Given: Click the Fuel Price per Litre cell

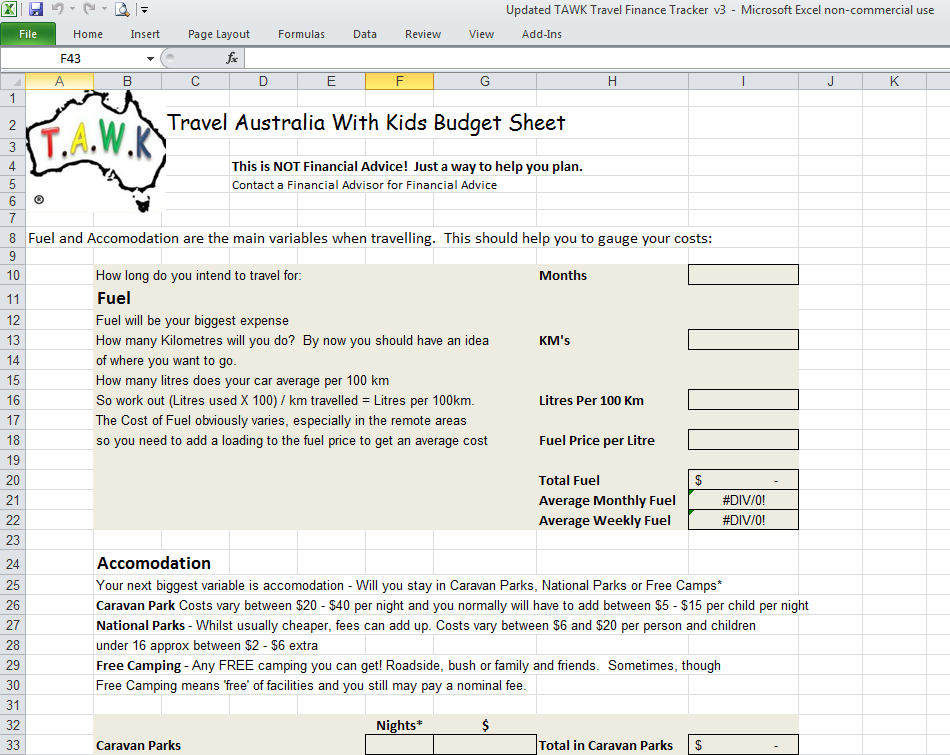Looking at the screenshot, I should coord(742,440).
